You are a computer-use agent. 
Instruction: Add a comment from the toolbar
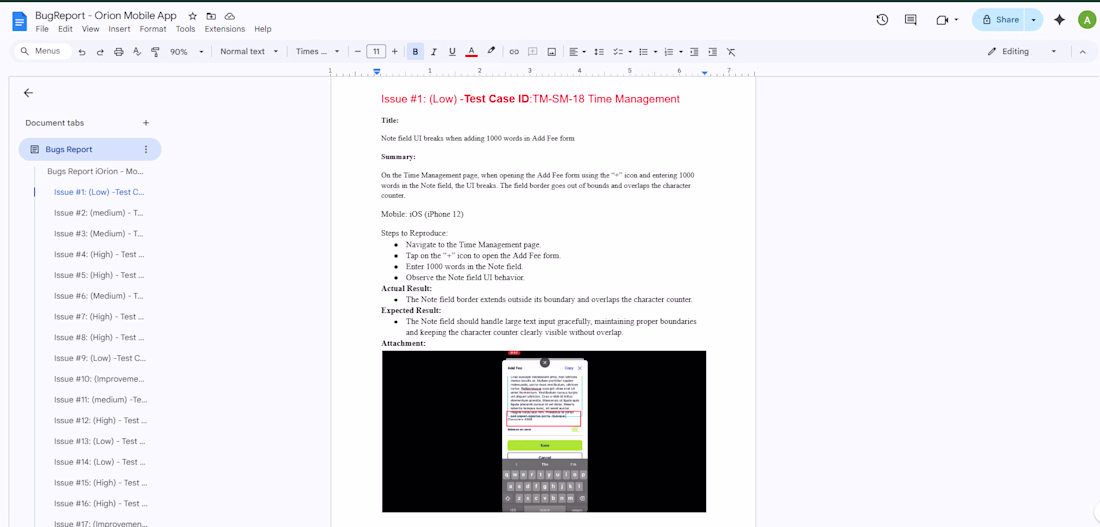532,51
